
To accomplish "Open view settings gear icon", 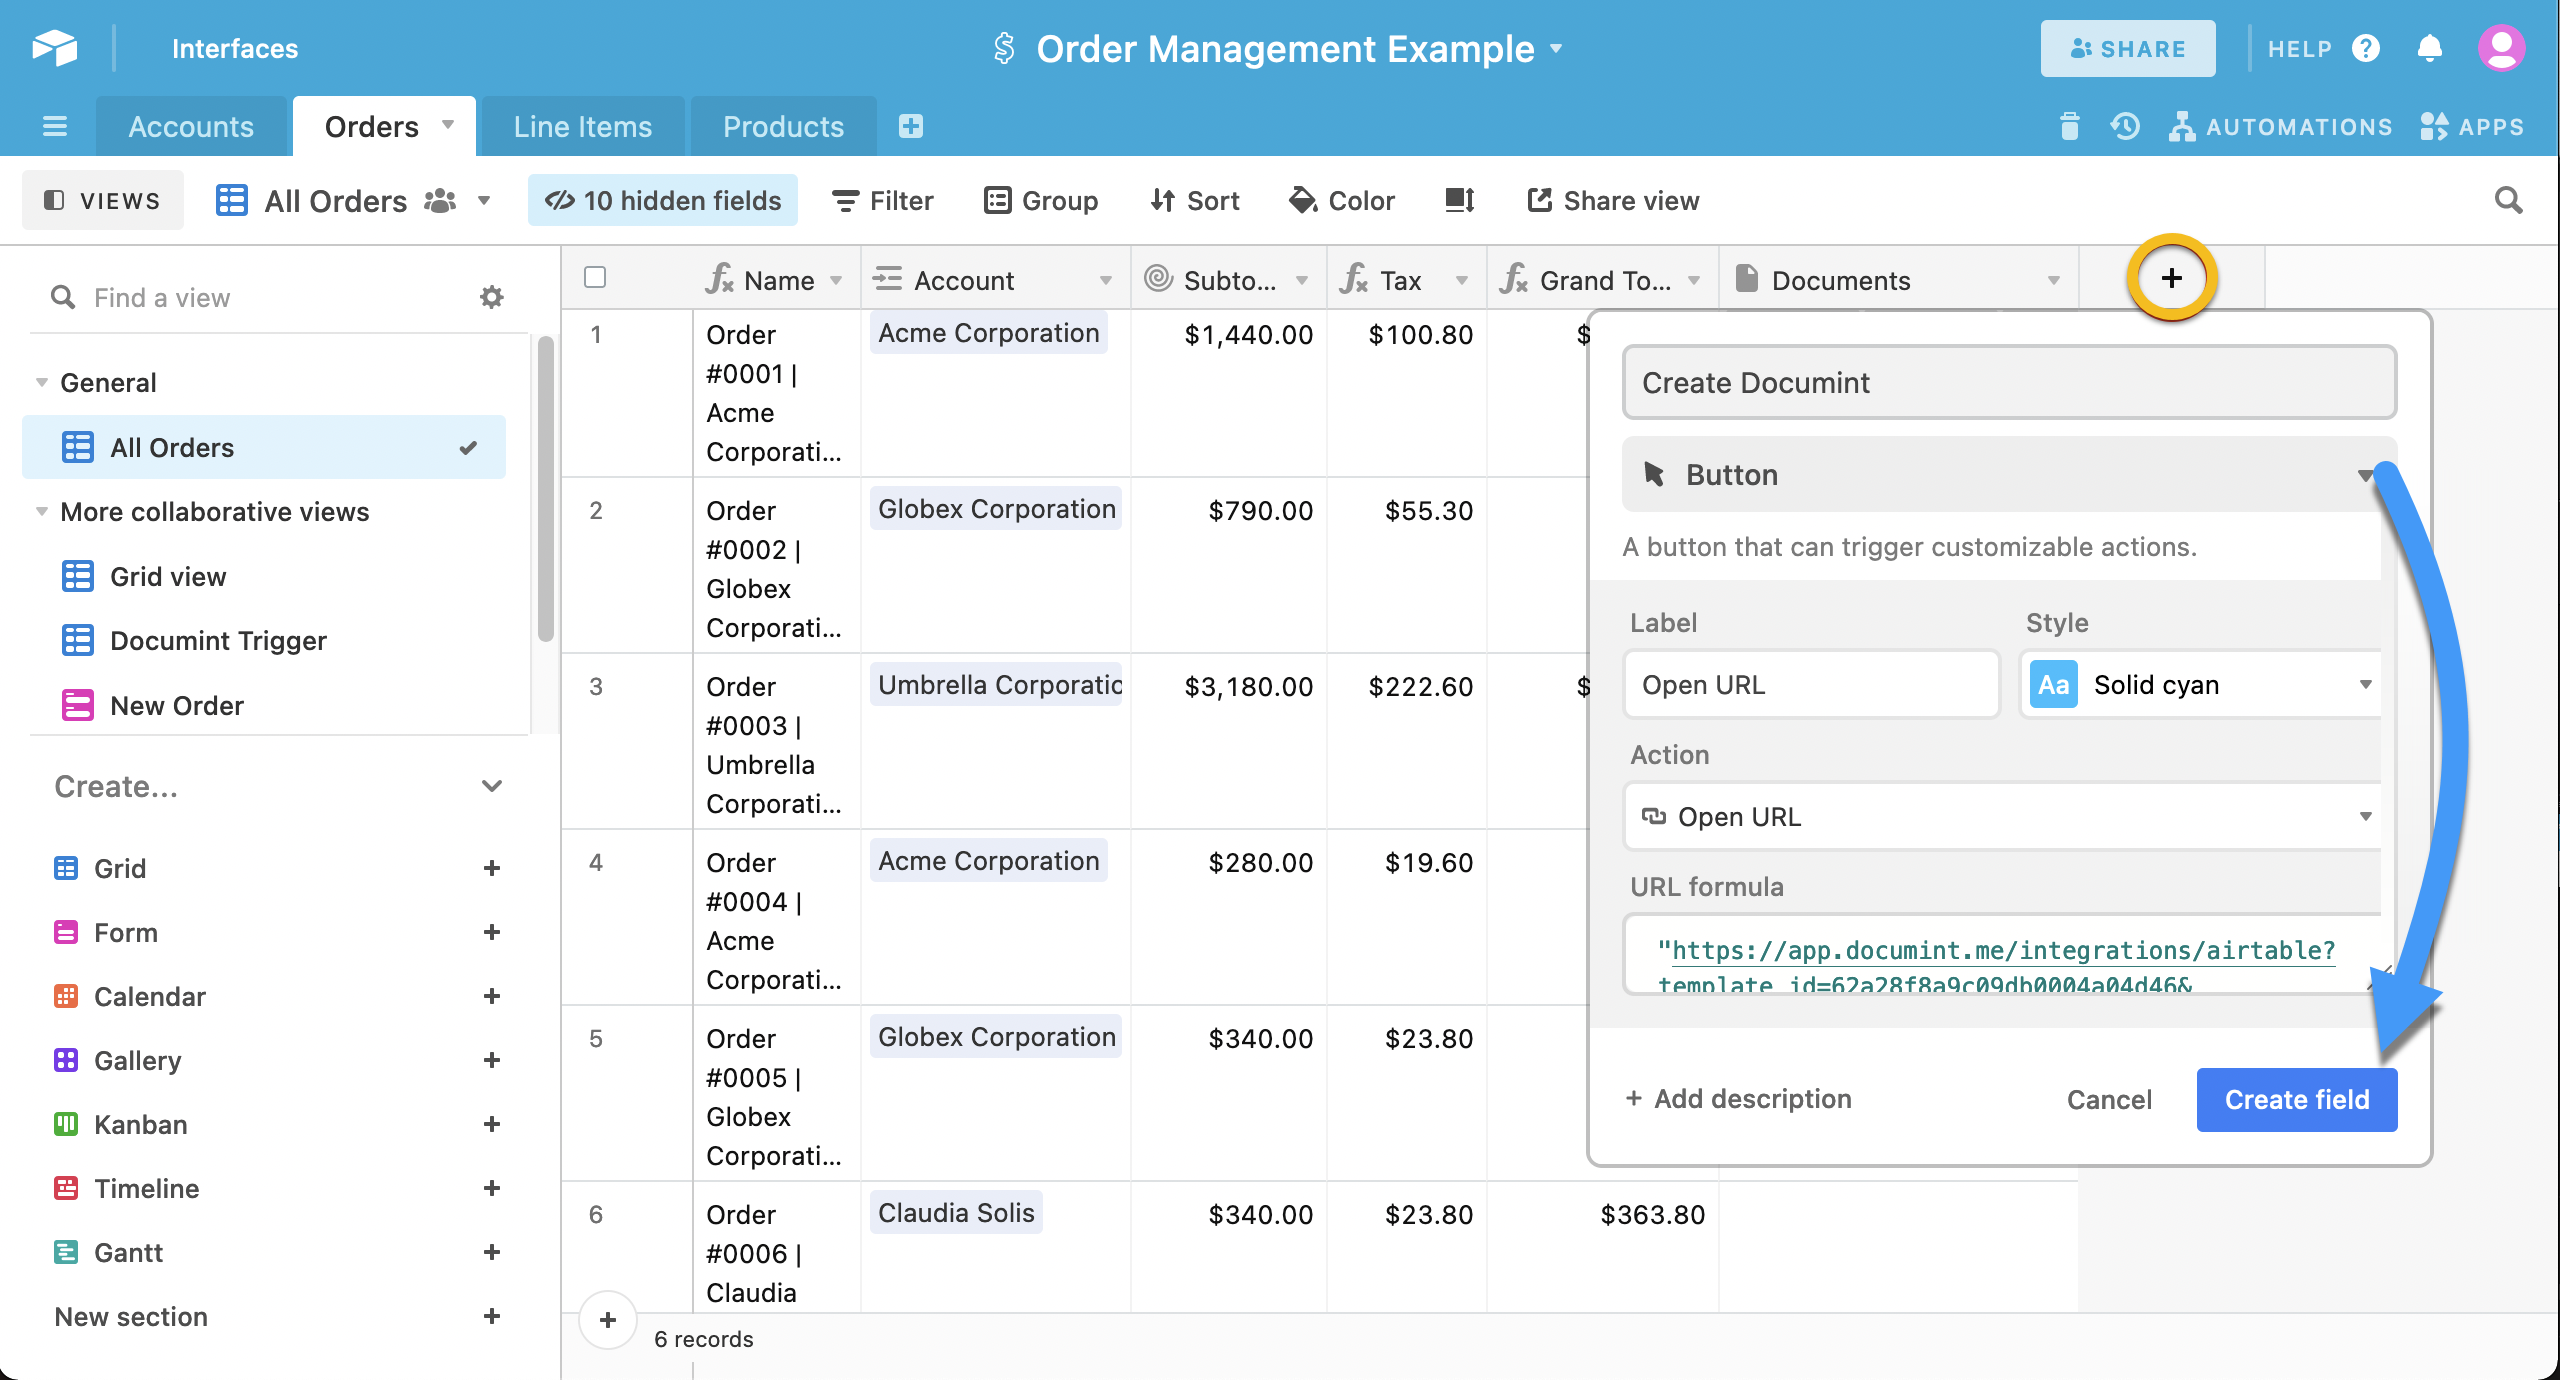I will click(491, 297).
